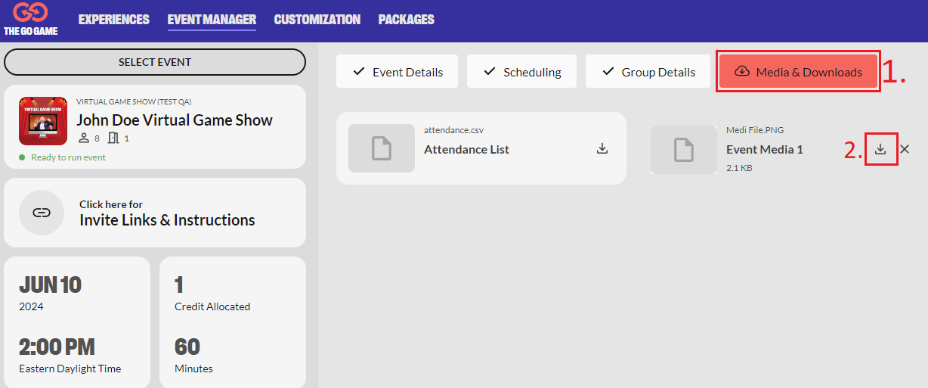Viewport: 928px width, 388px height.
Task: Click The Go Game logo
Action: point(31,19)
